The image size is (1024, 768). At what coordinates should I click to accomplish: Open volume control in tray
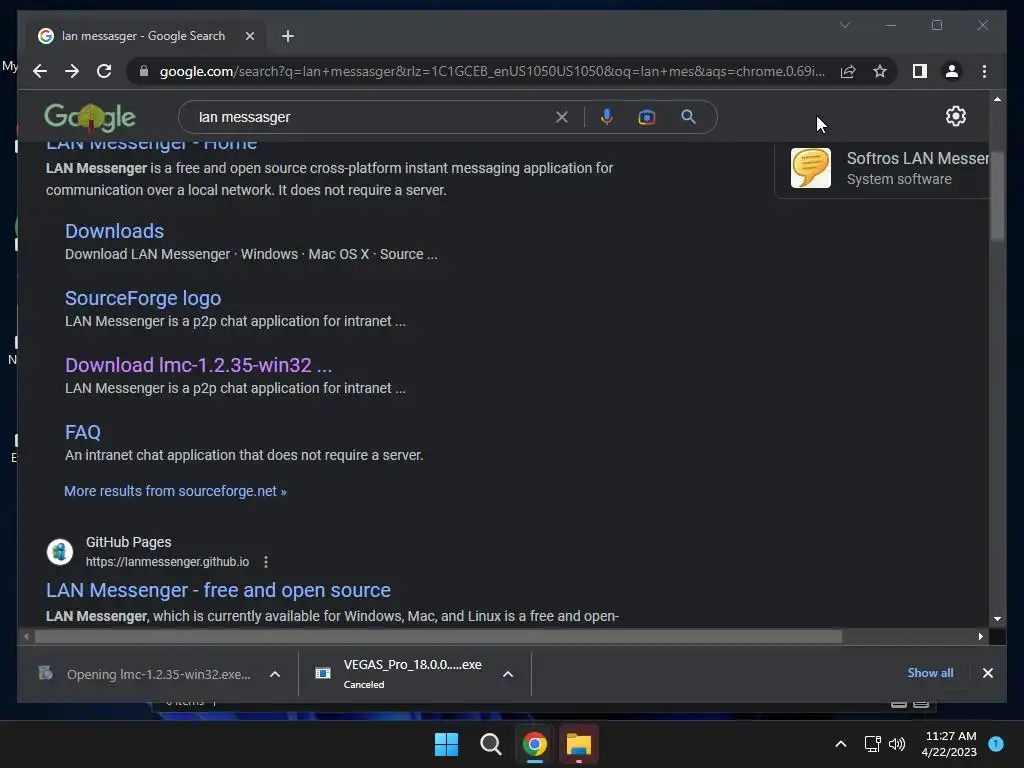pyautogui.click(x=897, y=744)
